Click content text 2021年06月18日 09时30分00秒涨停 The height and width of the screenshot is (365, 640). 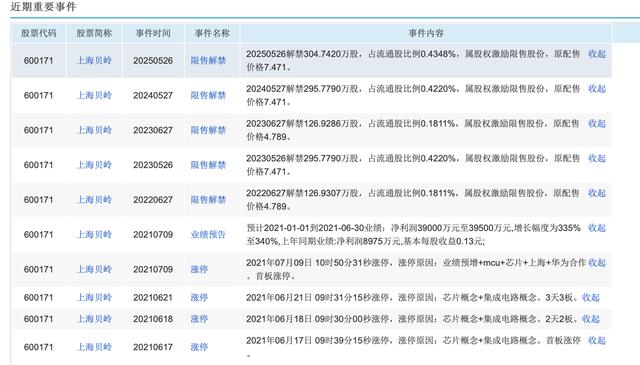[317, 319]
